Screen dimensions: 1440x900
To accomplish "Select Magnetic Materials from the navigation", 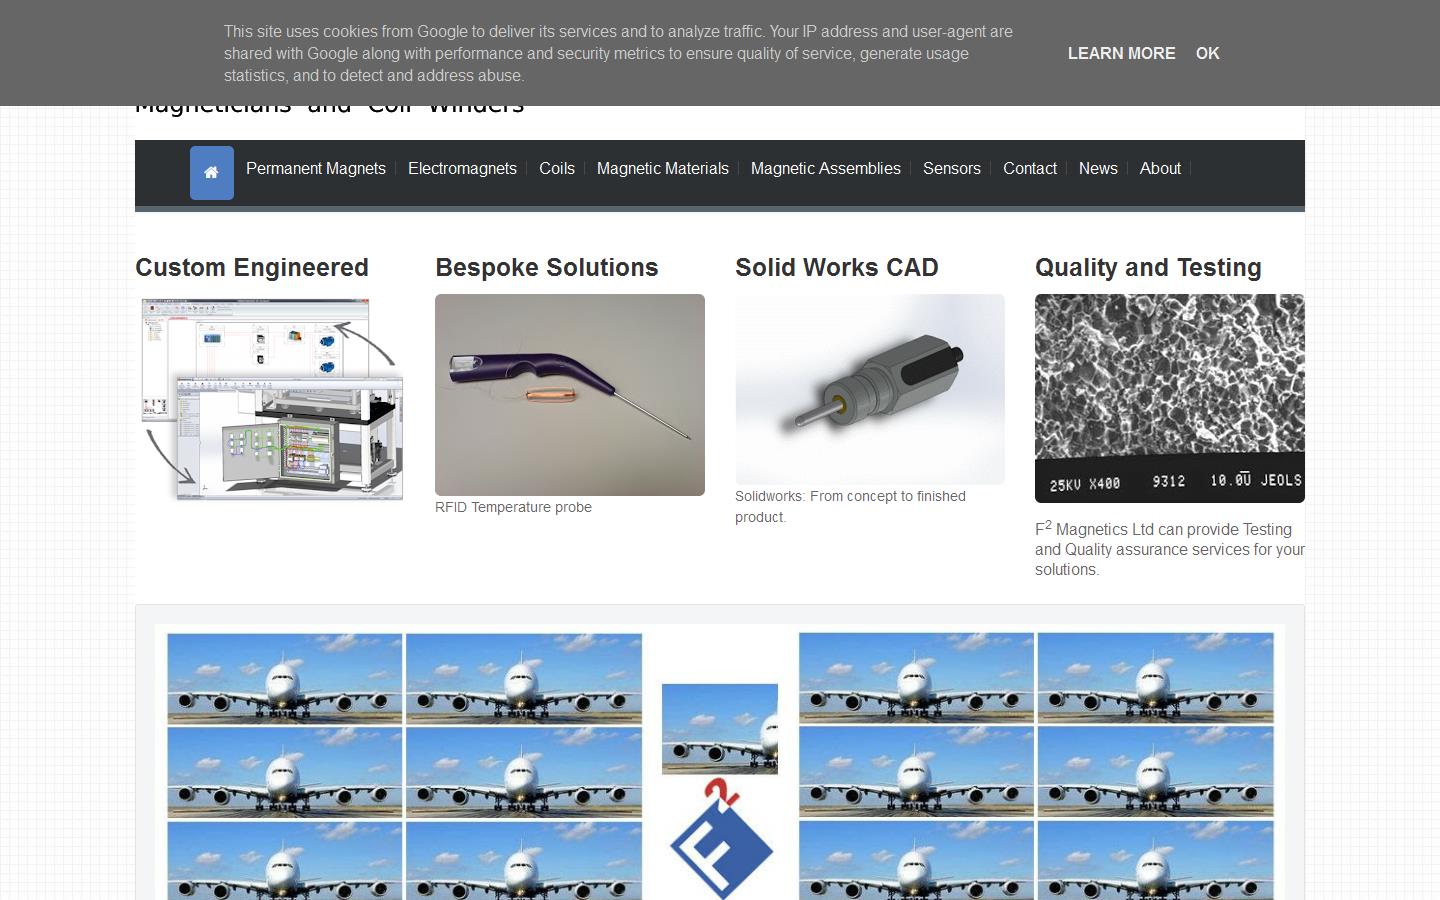I will pyautogui.click(x=662, y=168).
